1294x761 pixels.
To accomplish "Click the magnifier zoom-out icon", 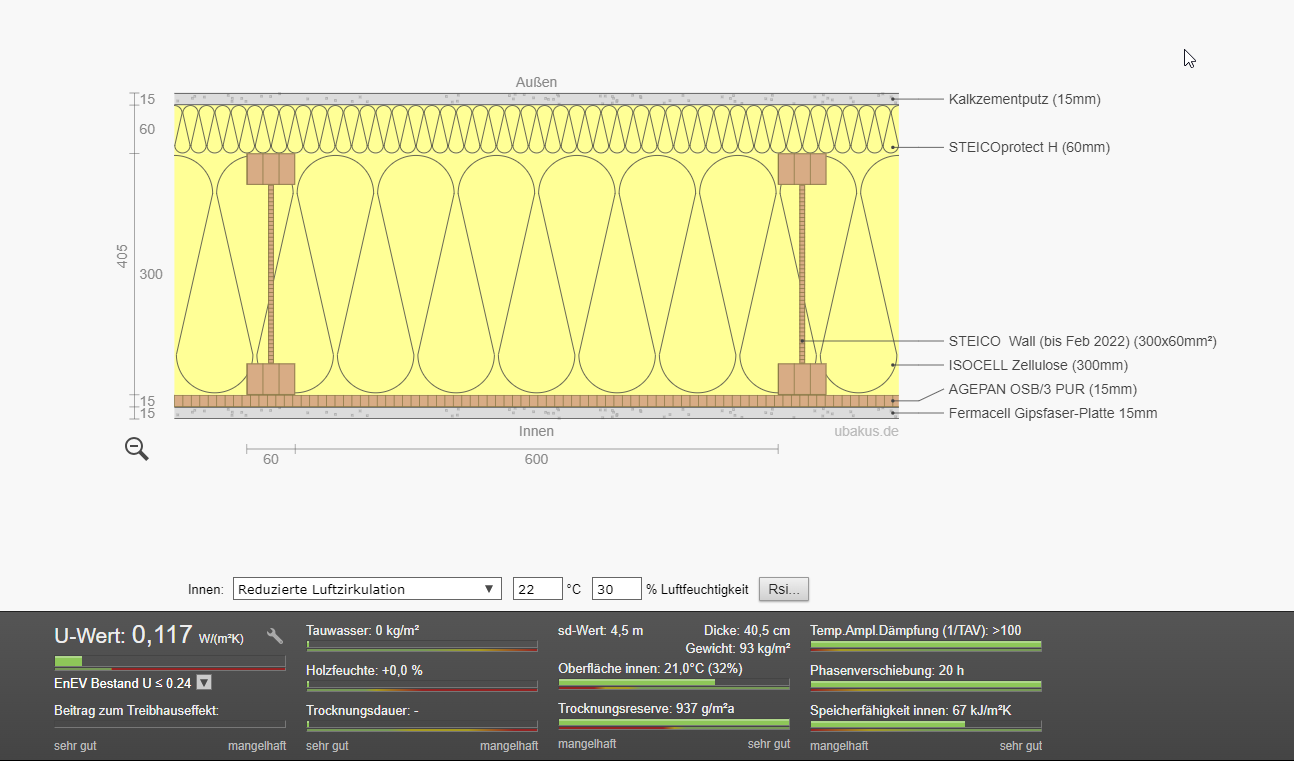I will point(137,449).
